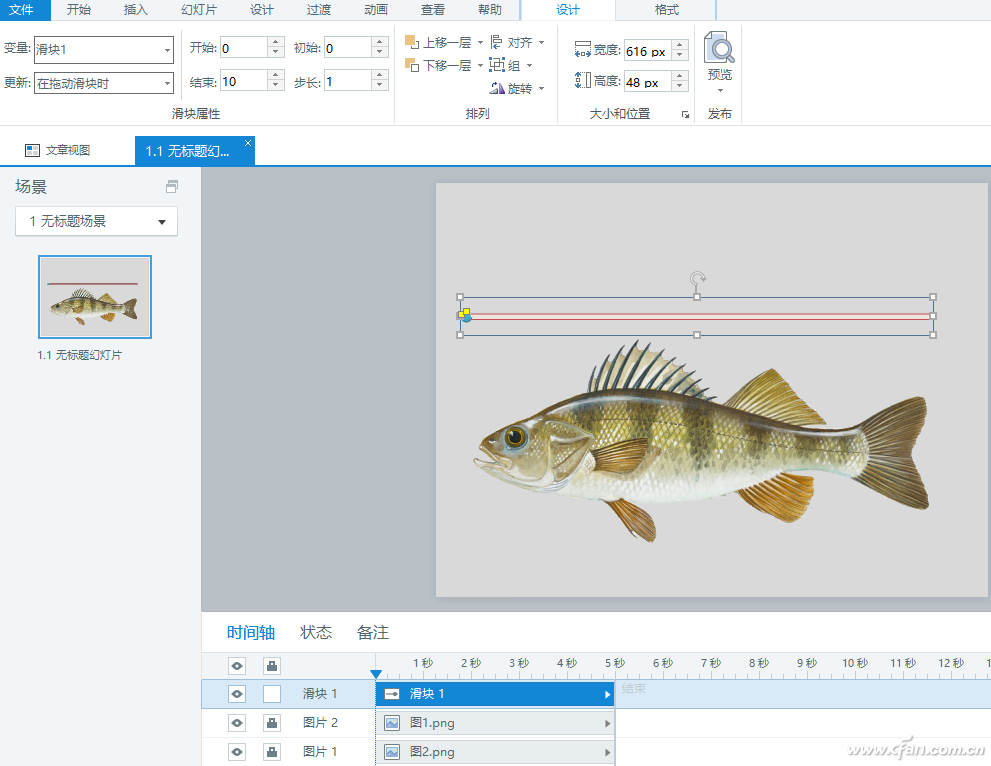Click the Bring Forward (上移一层) icon
This screenshot has width=991, height=766.
(411, 42)
